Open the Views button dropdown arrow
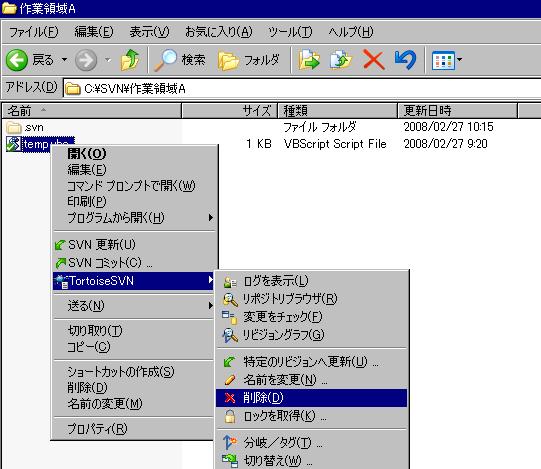This screenshot has width=541, height=469. (x=459, y=60)
